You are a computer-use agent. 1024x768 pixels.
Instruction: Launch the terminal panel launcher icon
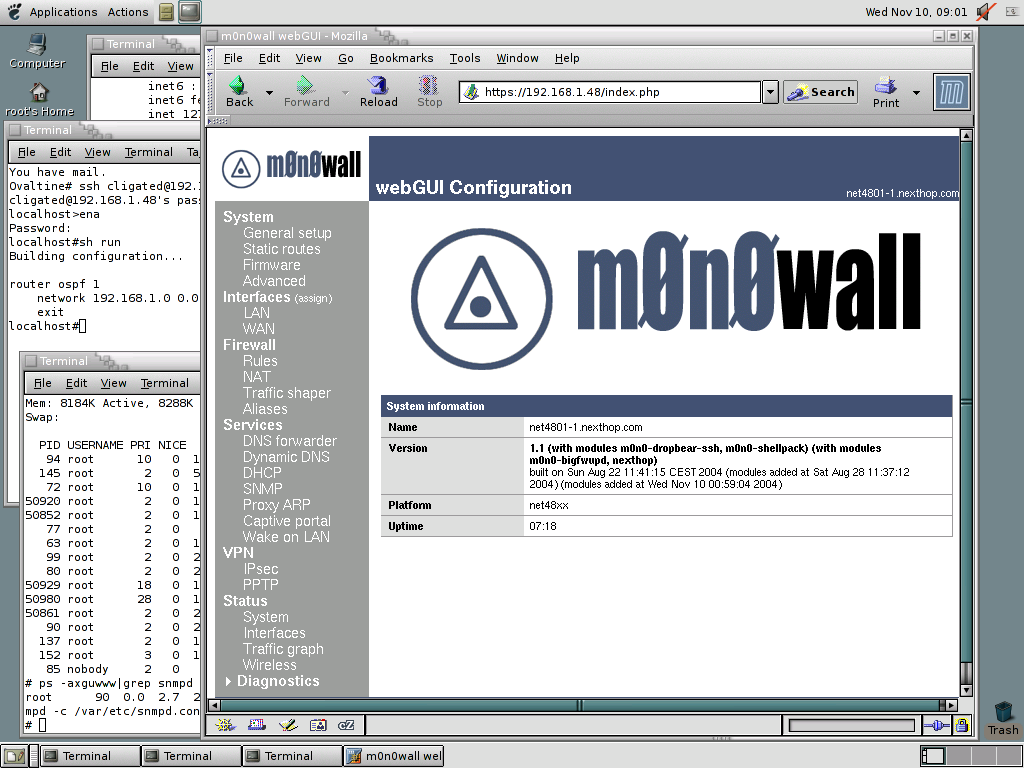click(x=190, y=12)
